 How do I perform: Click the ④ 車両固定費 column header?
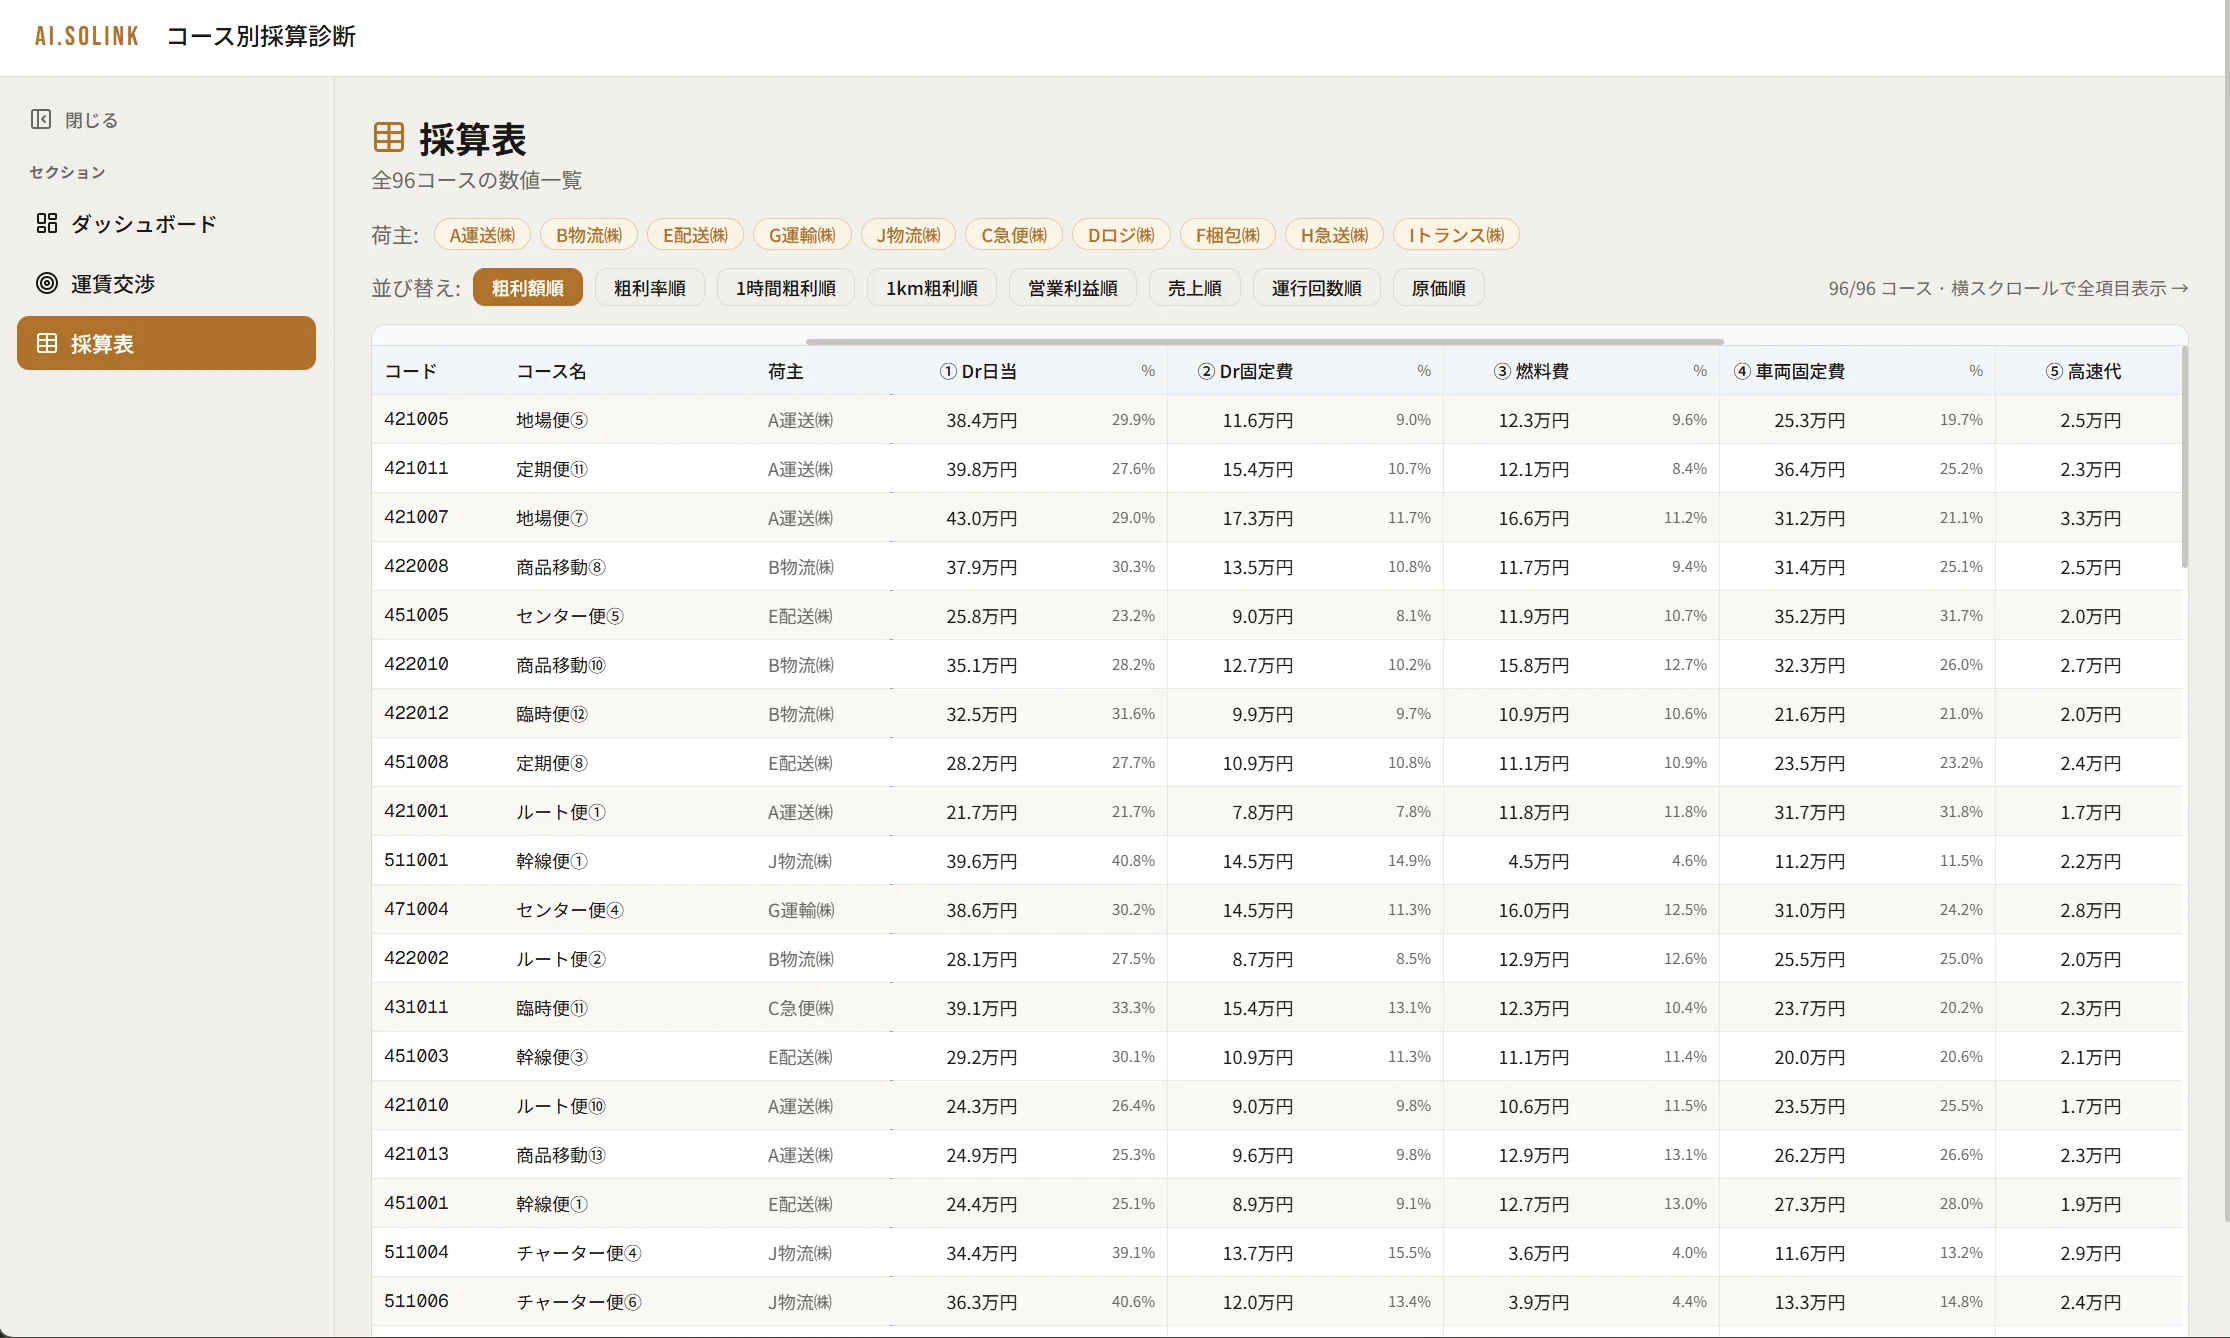point(1789,371)
